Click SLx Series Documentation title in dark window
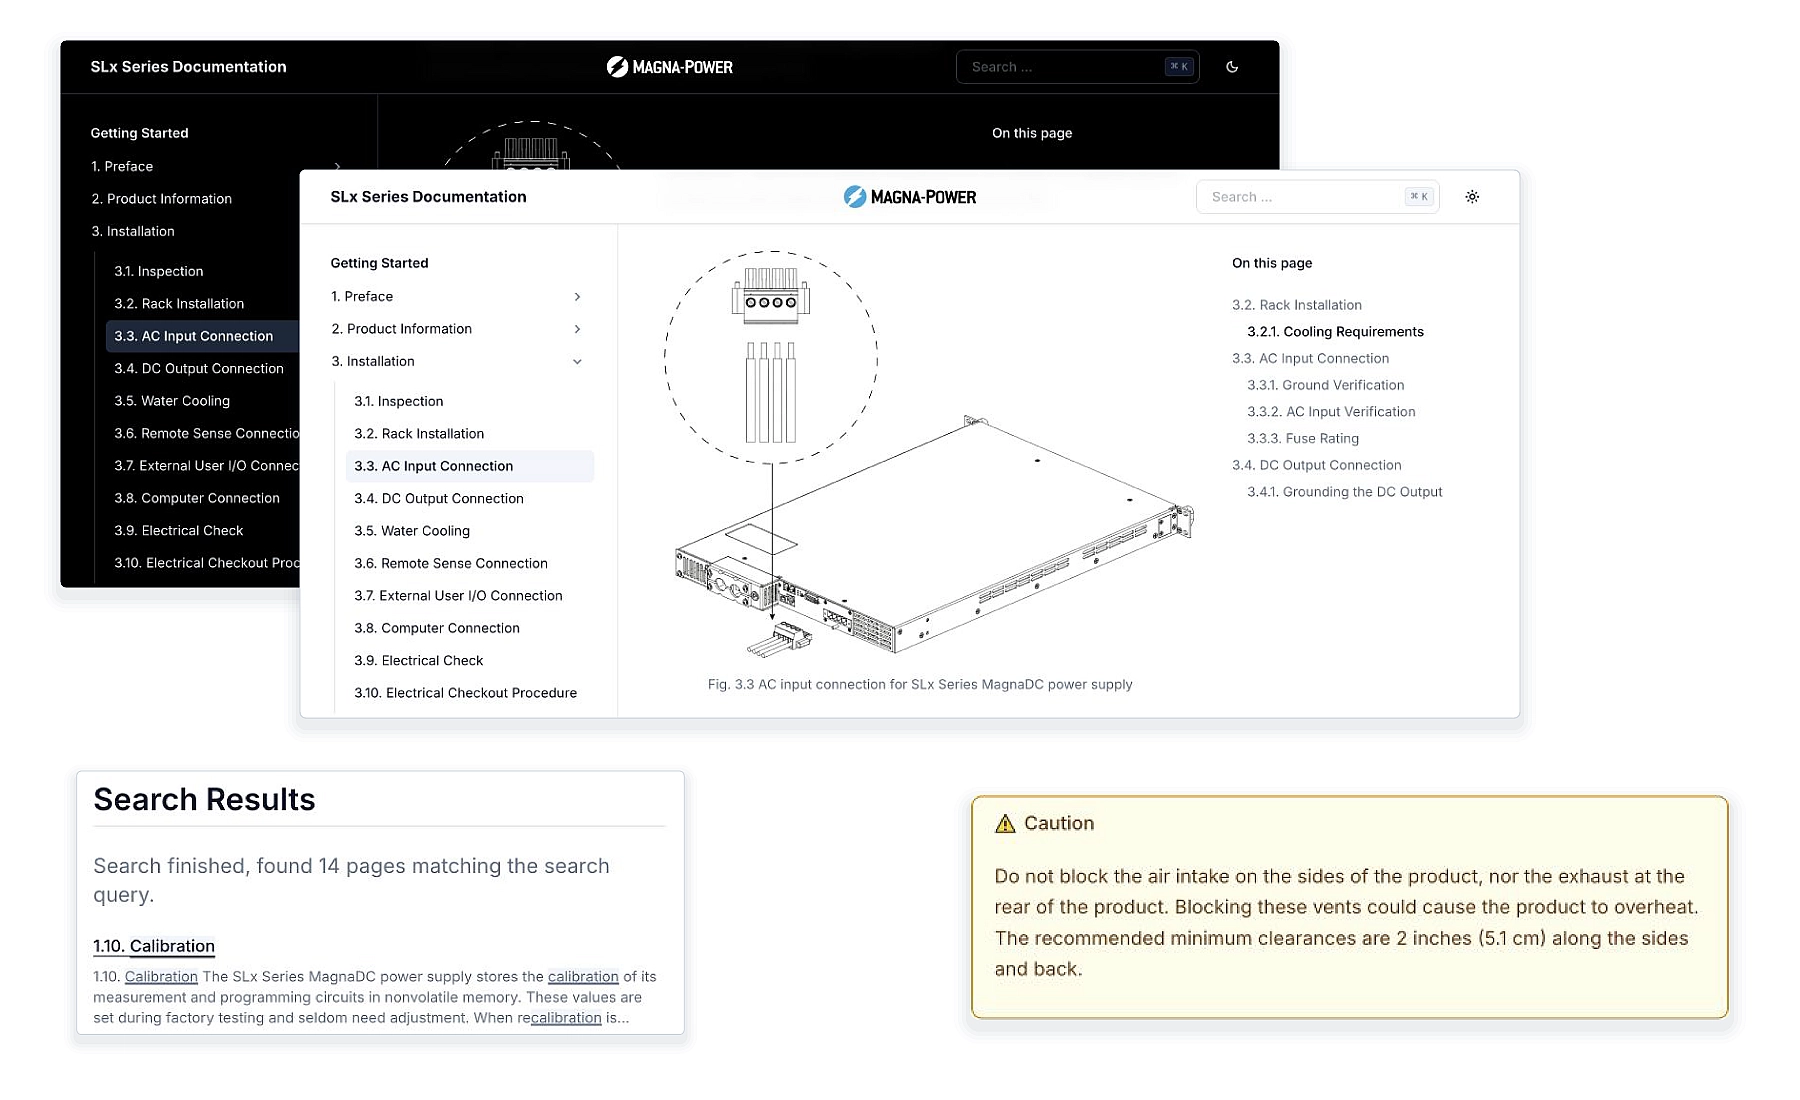 pos(188,67)
